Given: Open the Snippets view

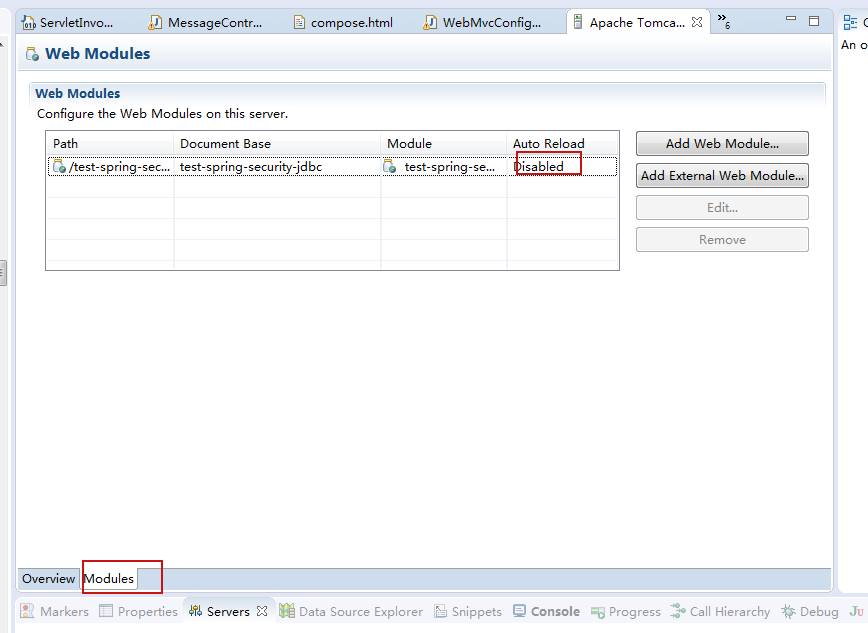Looking at the screenshot, I should click(x=468, y=611).
